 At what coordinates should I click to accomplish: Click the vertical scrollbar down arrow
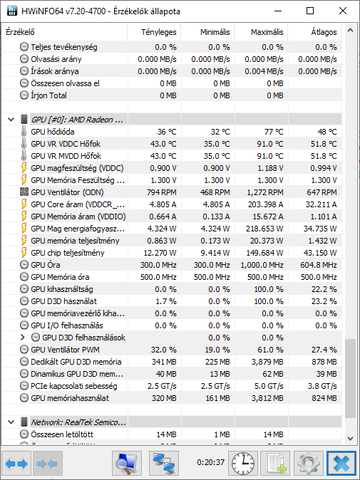[350, 438]
